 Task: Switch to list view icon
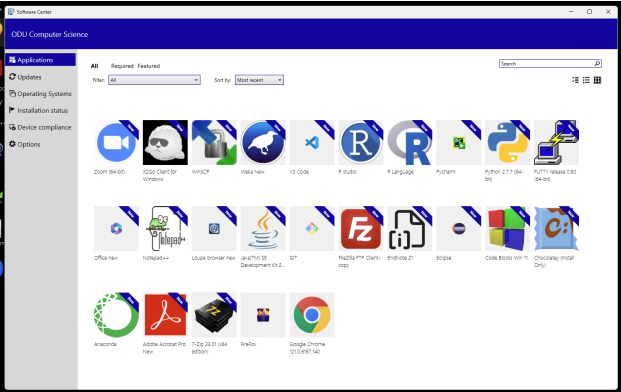pos(586,80)
